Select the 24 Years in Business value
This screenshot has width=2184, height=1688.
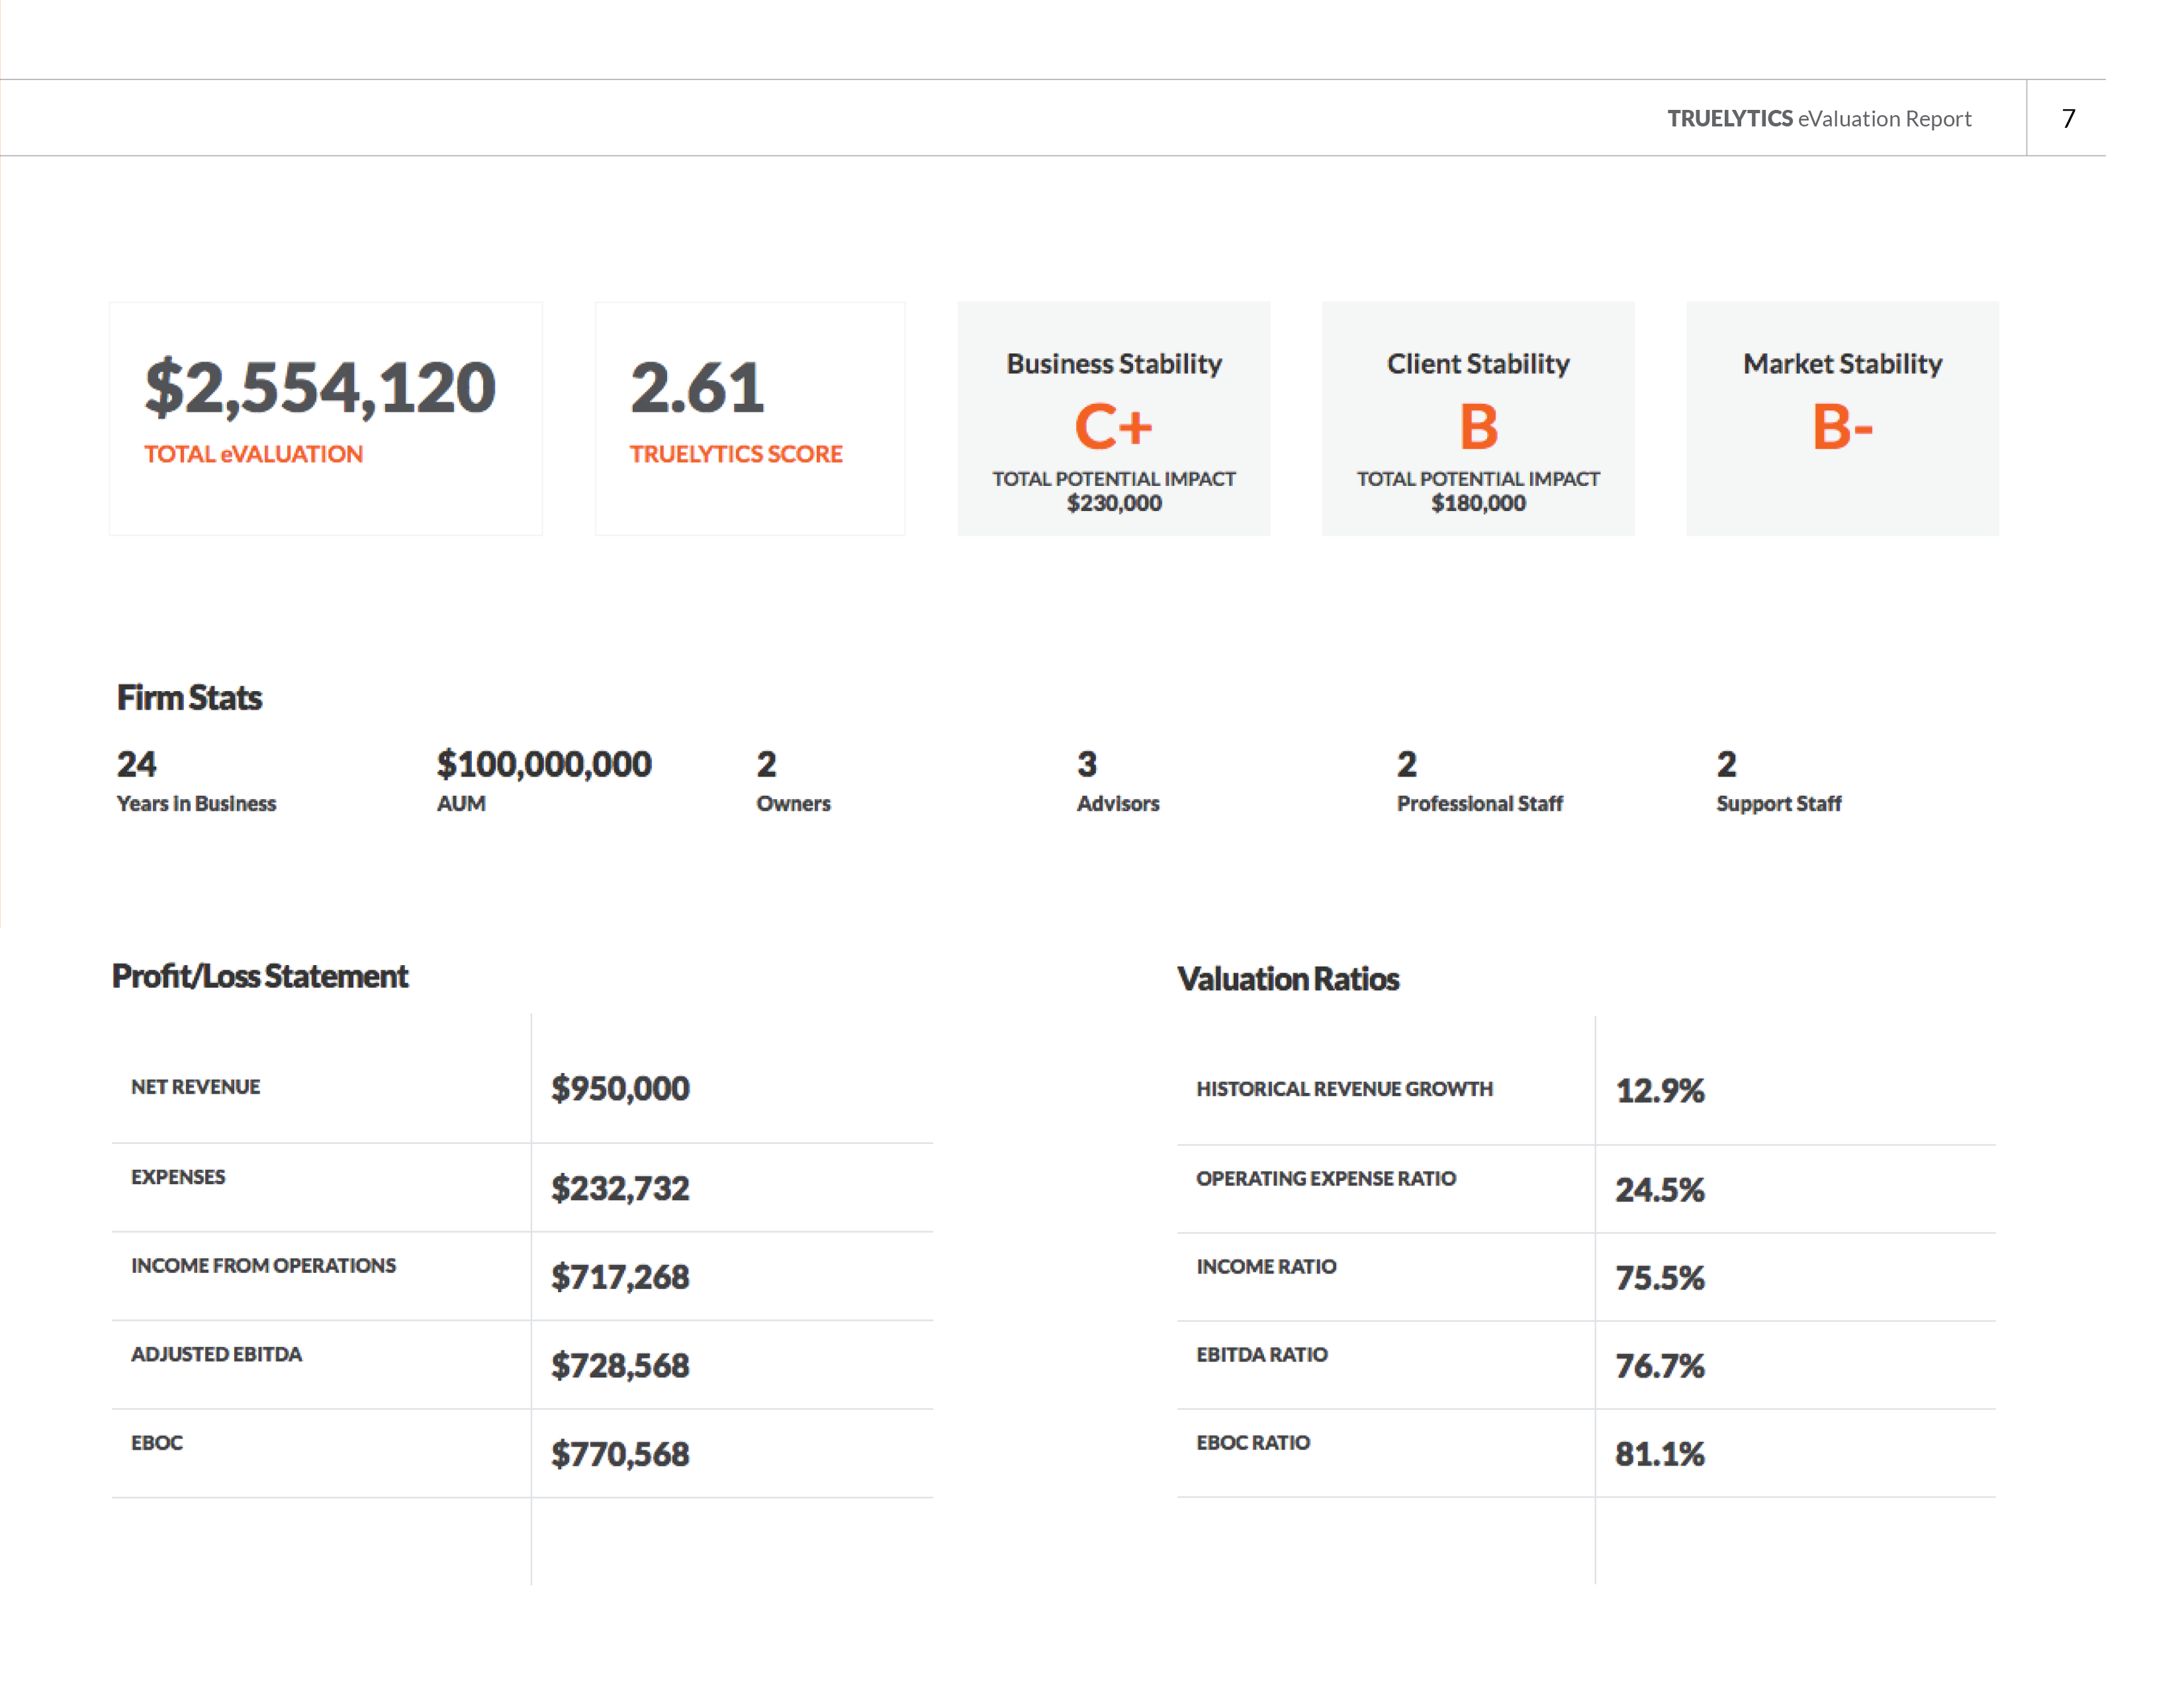[136, 764]
